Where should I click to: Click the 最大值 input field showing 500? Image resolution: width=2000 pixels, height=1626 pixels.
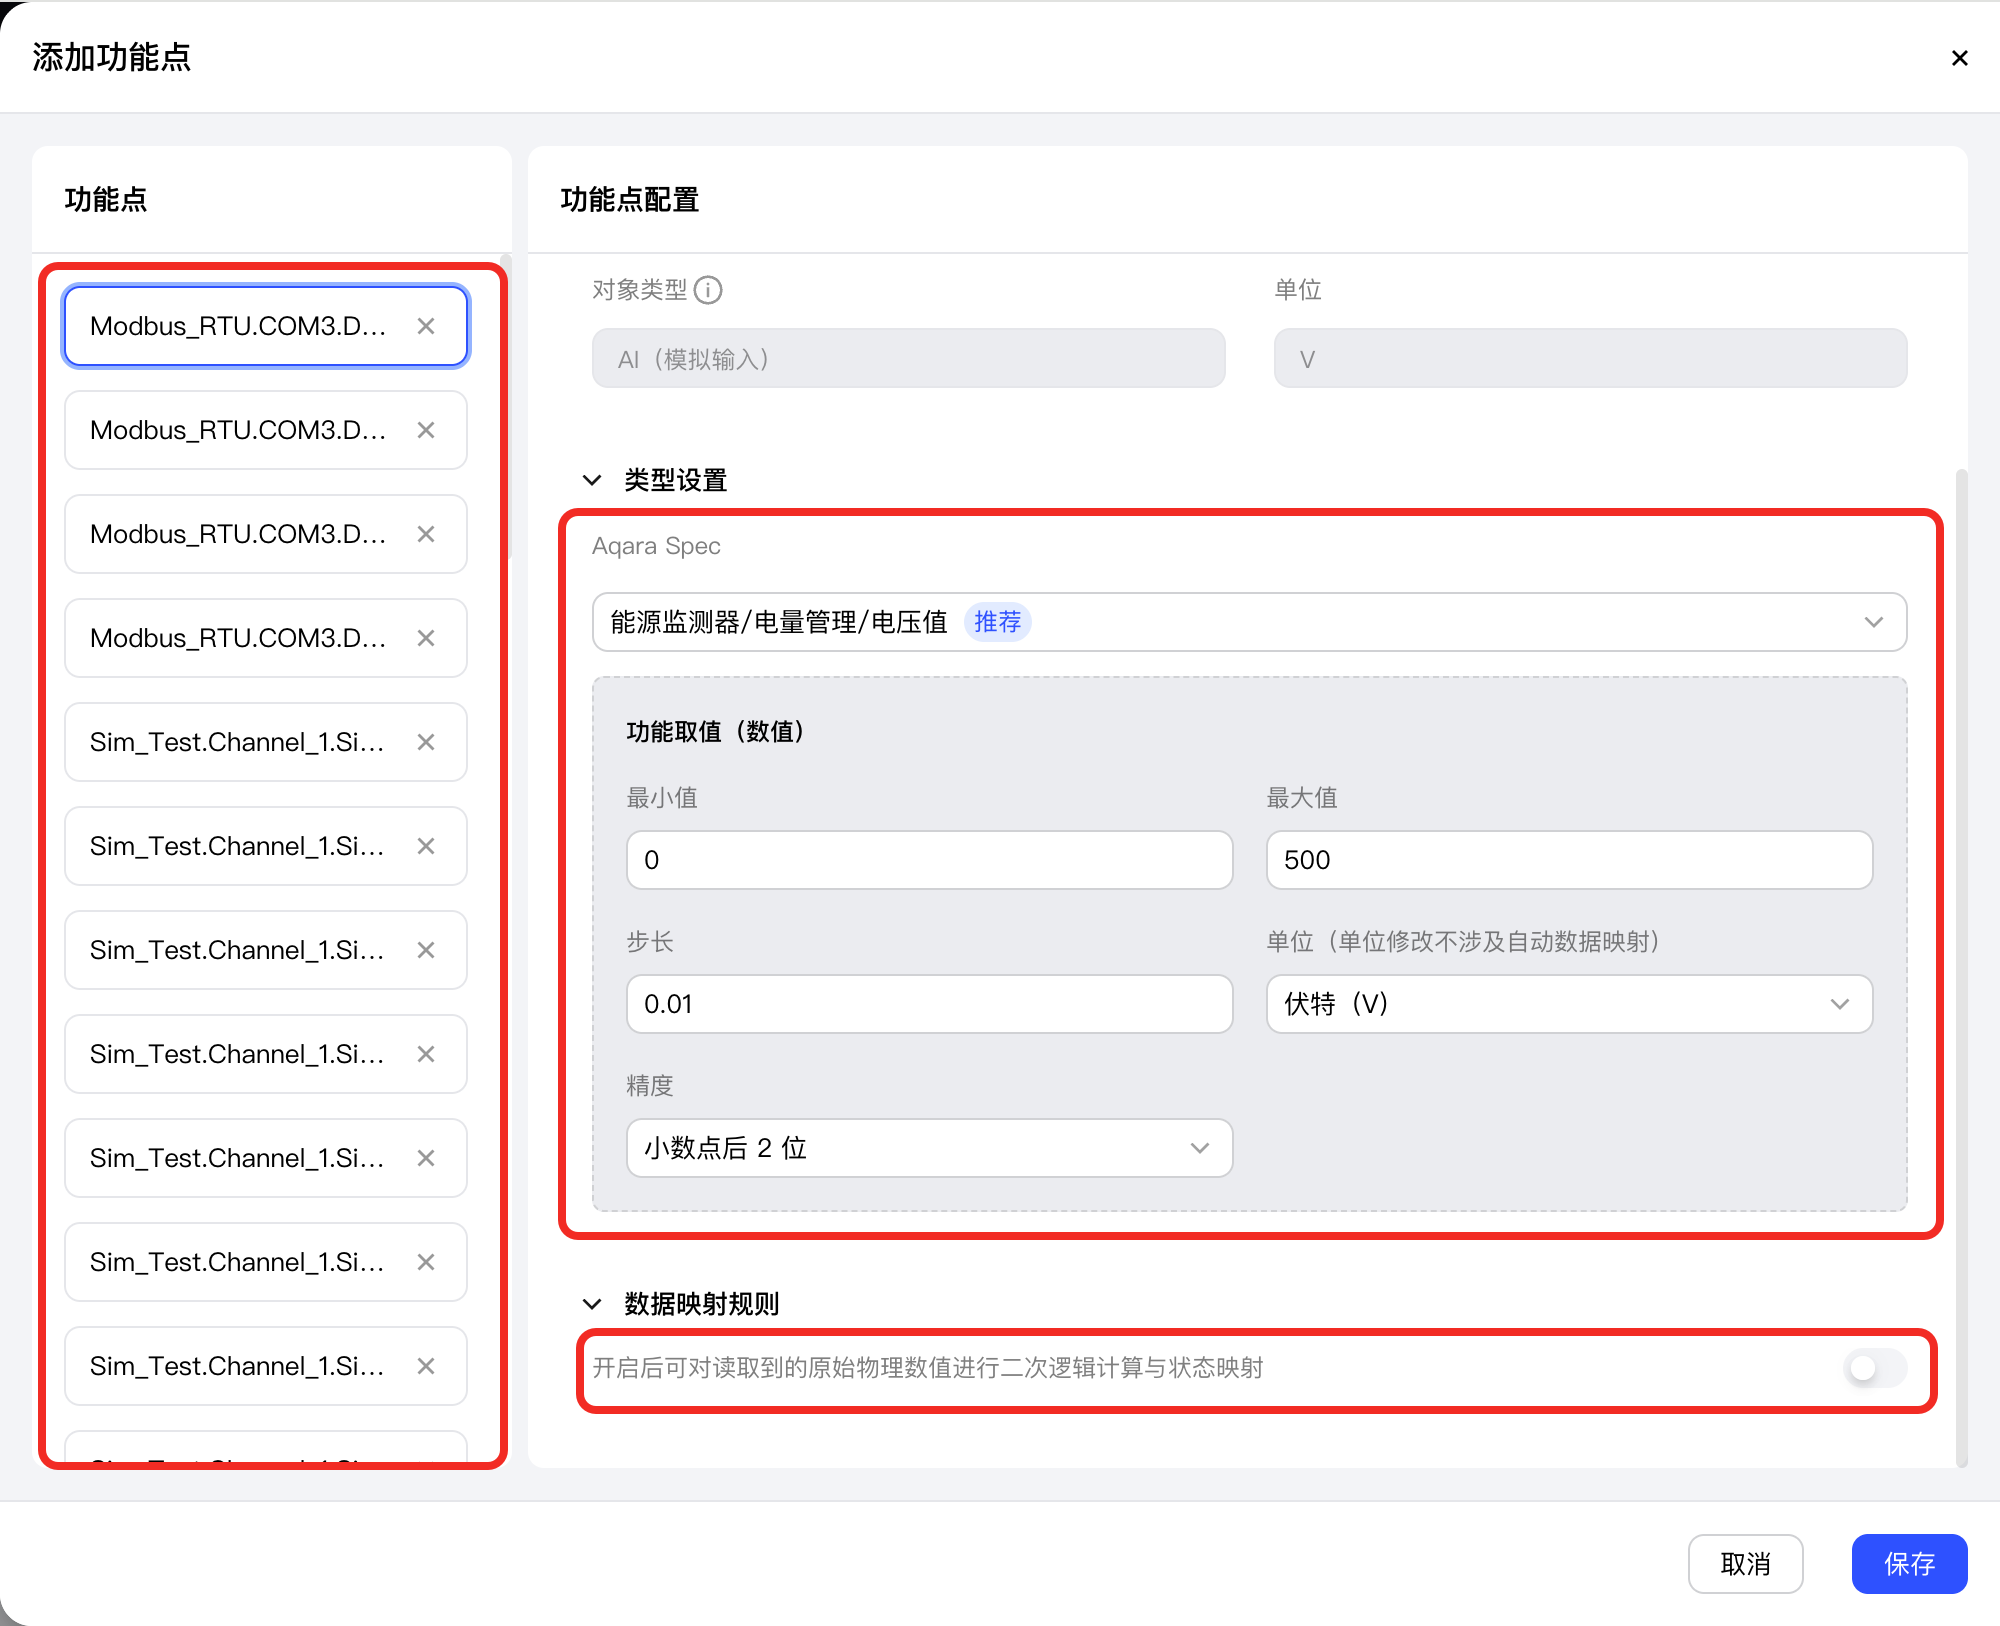1569,860
